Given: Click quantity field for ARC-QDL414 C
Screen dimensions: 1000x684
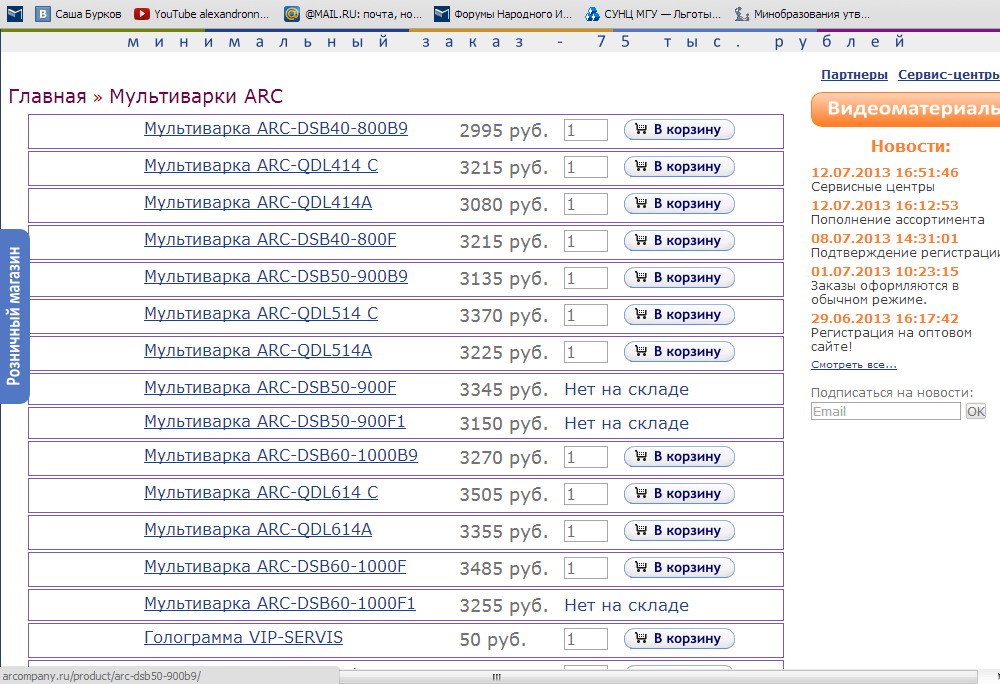Looking at the screenshot, I should coord(585,167).
